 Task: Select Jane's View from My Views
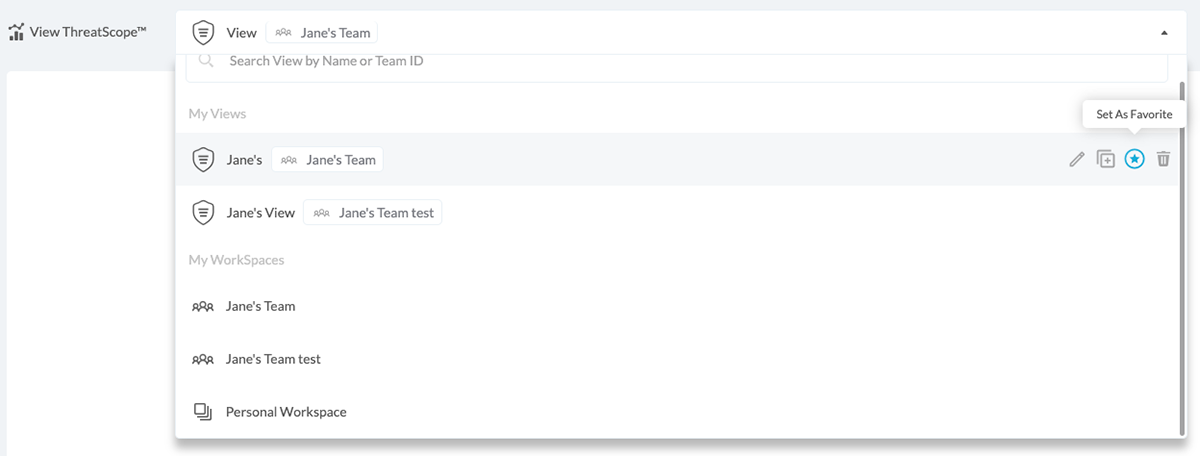pos(261,213)
